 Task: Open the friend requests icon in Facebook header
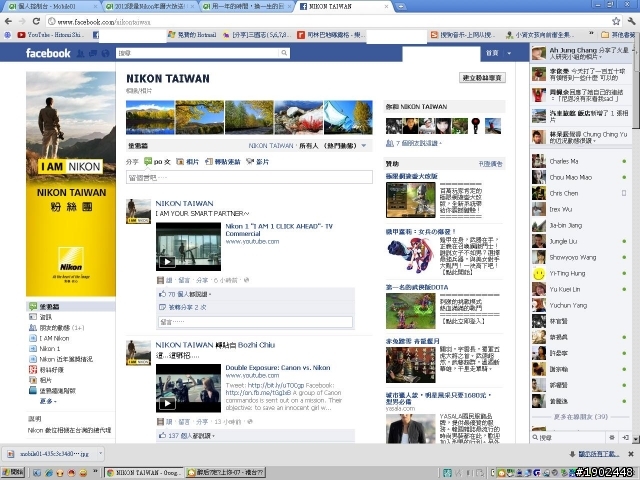80,53
